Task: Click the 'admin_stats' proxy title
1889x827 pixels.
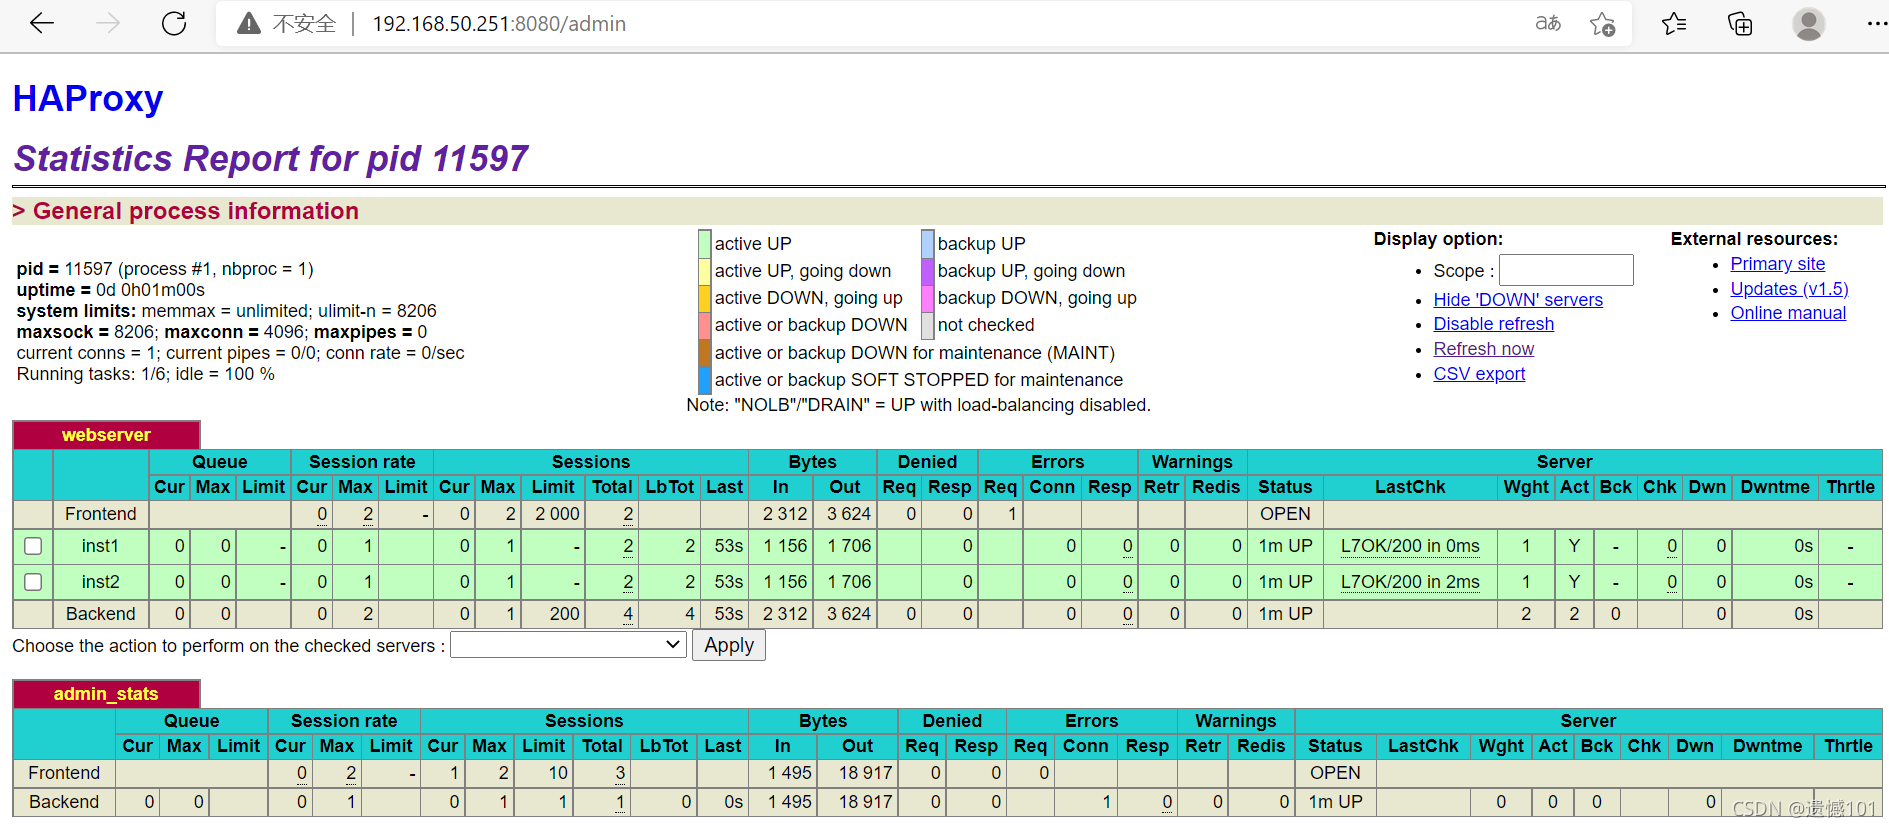Action: tap(106, 694)
